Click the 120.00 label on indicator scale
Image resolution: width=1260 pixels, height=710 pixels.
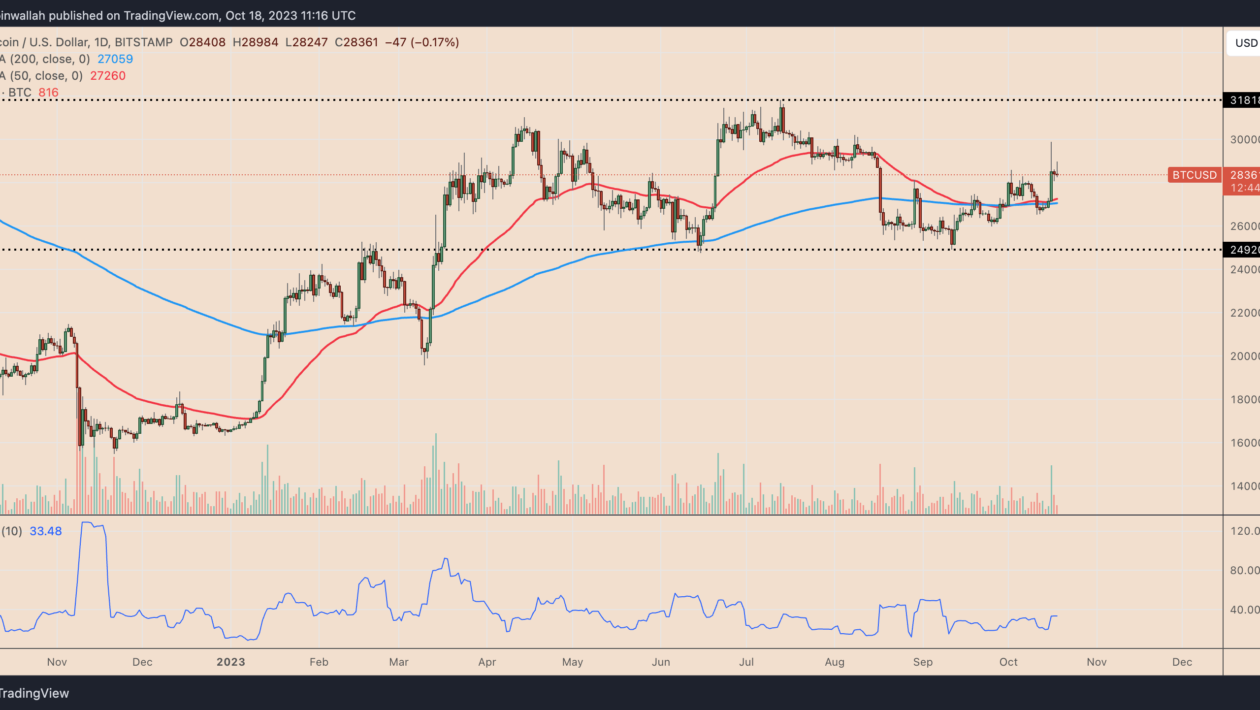pos(1245,531)
